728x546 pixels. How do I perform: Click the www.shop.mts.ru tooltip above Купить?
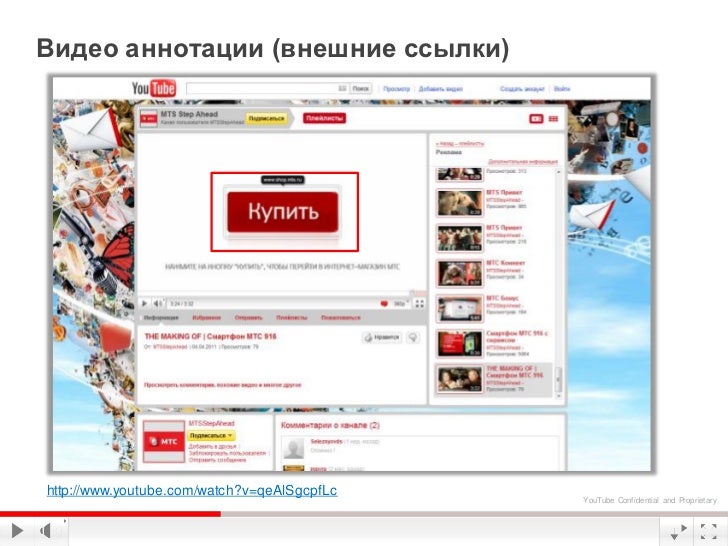pos(283,179)
